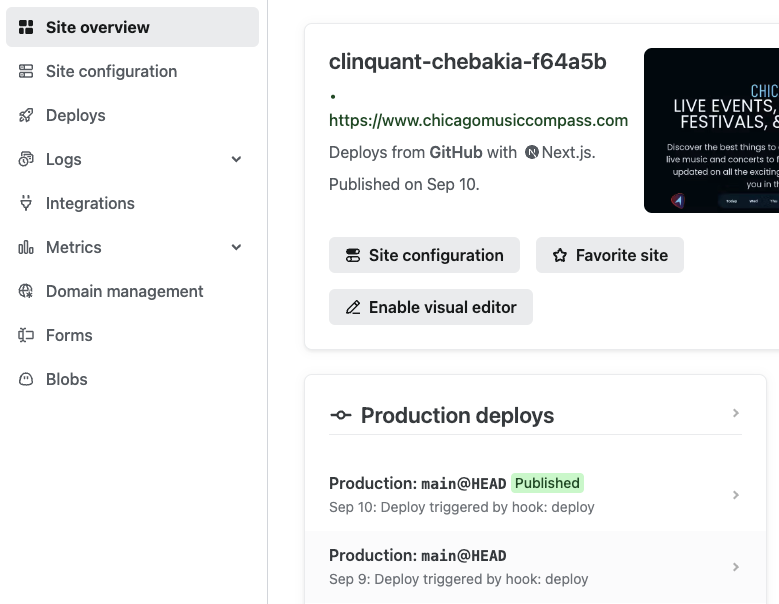Click the Deploys rocket icon

[x=26, y=115]
